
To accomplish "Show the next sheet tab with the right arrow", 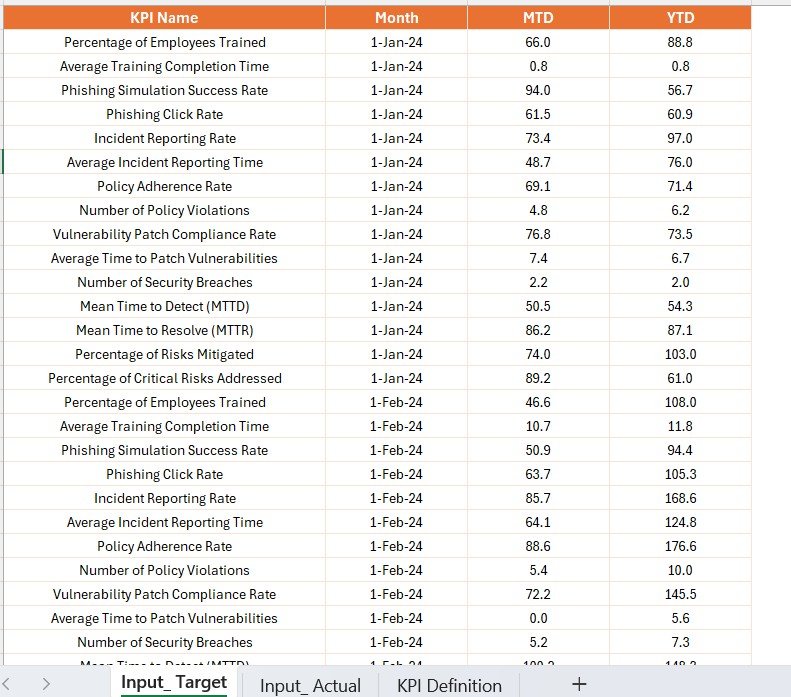I will (x=46, y=684).
